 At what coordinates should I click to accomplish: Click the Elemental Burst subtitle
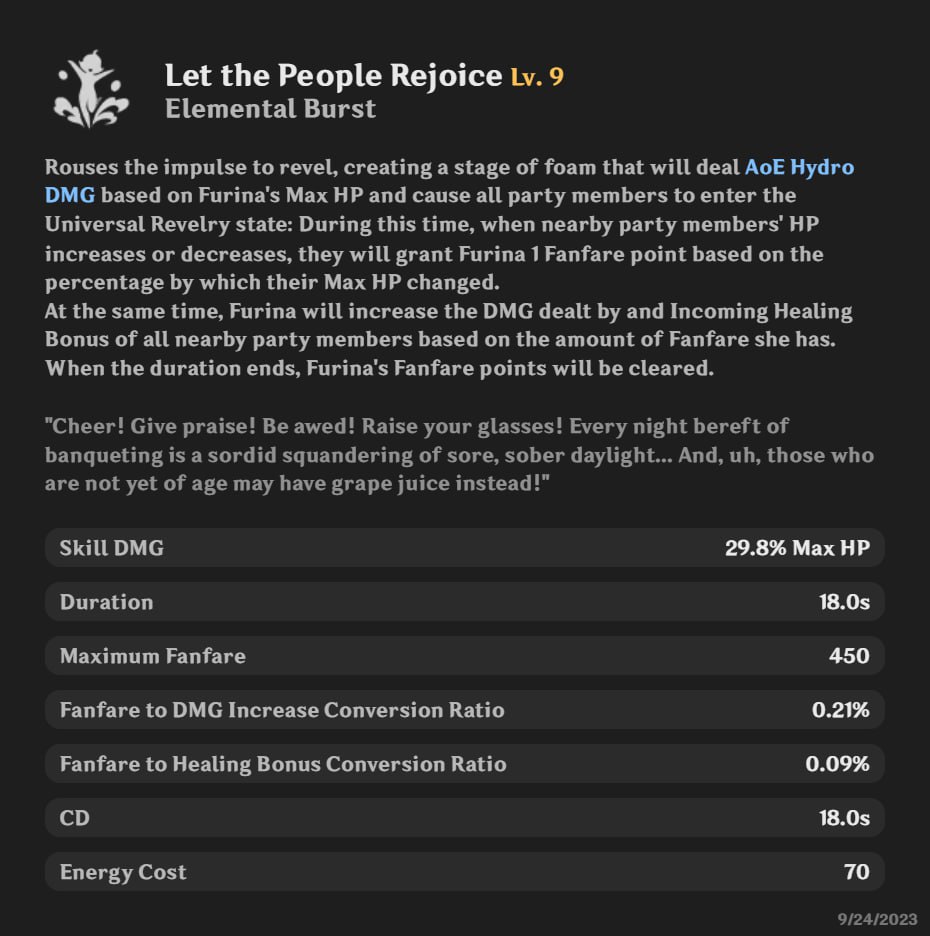(270, 109)
